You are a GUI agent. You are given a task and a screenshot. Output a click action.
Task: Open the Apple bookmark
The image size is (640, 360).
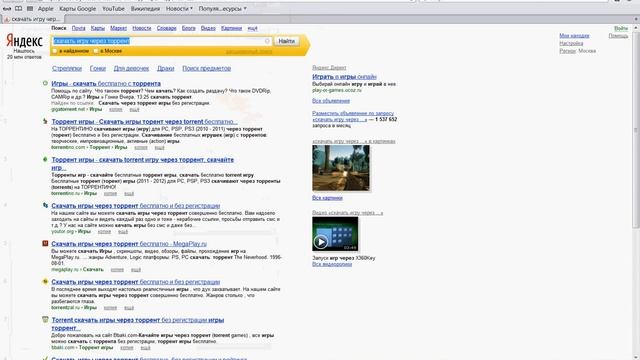pyautogui.click(x=46, y=9)
